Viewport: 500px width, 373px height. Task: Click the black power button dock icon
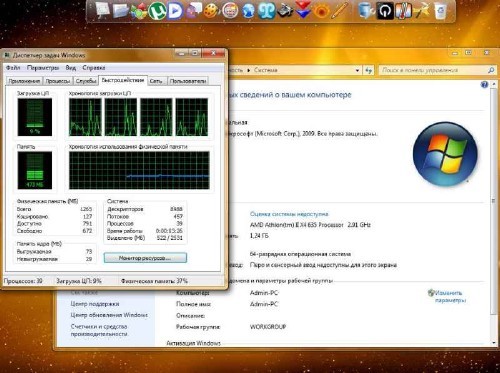click(385, 11)
